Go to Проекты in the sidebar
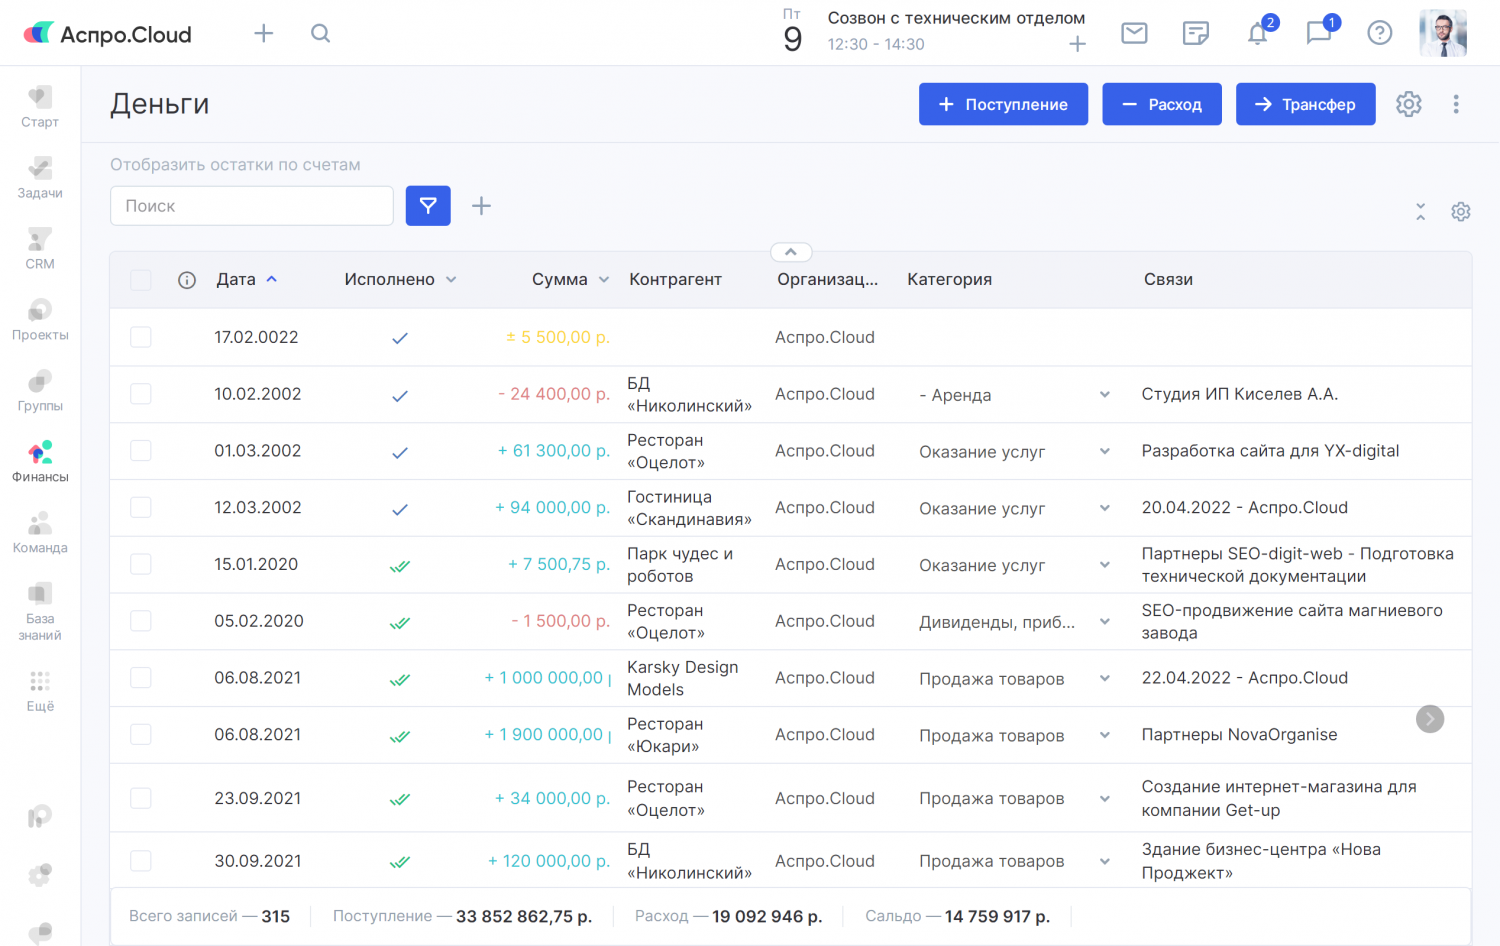The height and width of the screenshot is (946, 1500). (40, 319)
